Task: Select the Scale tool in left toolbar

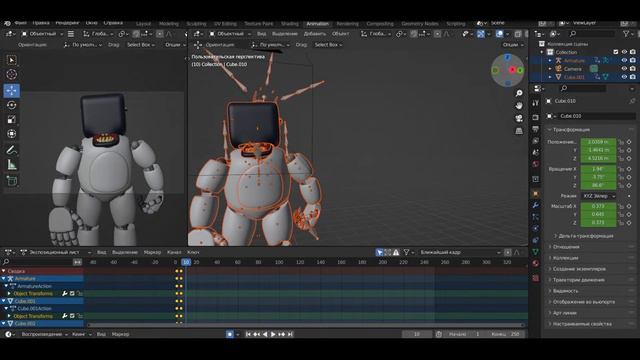Action: click(11, 120)
